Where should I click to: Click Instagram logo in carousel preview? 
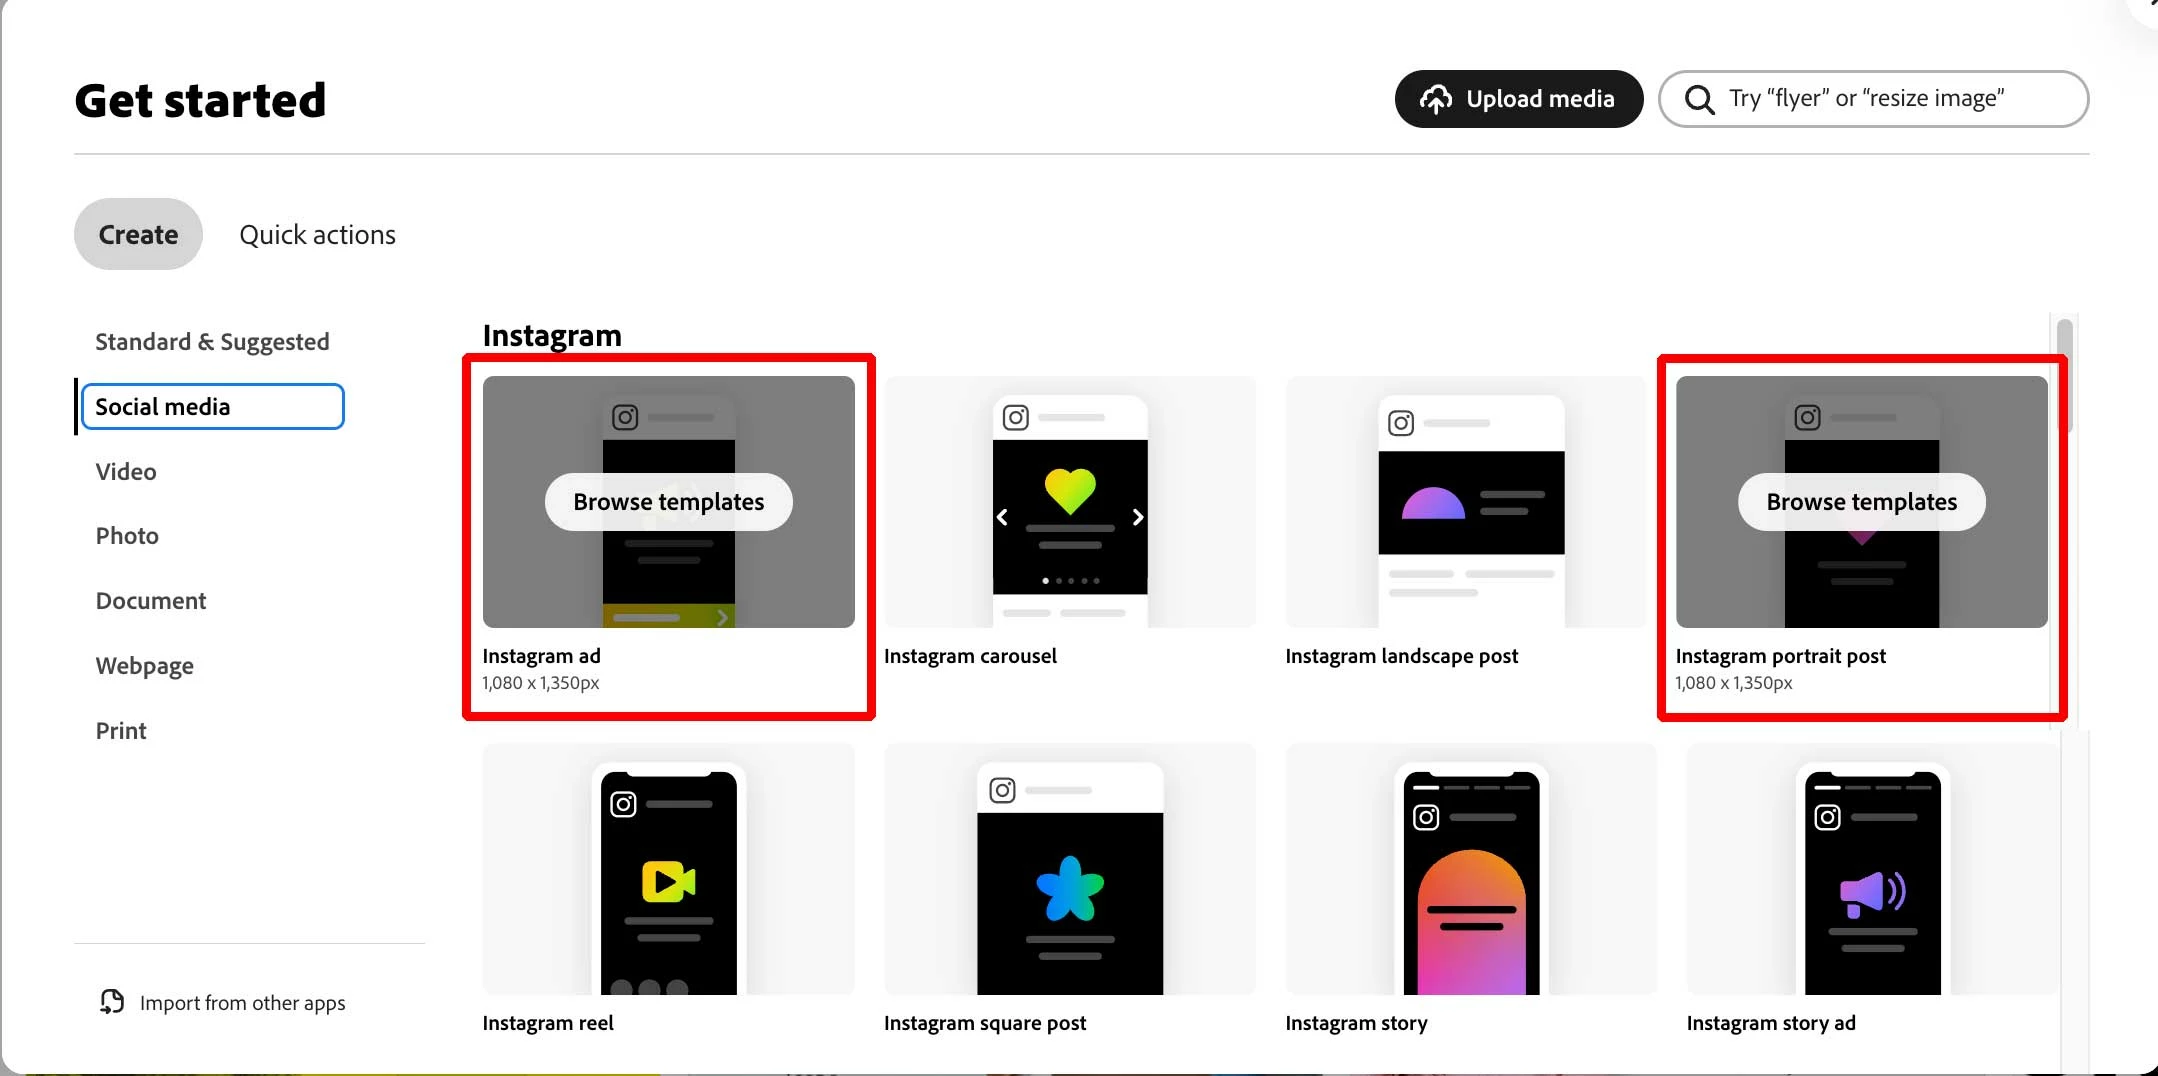tap(1015, 417)
